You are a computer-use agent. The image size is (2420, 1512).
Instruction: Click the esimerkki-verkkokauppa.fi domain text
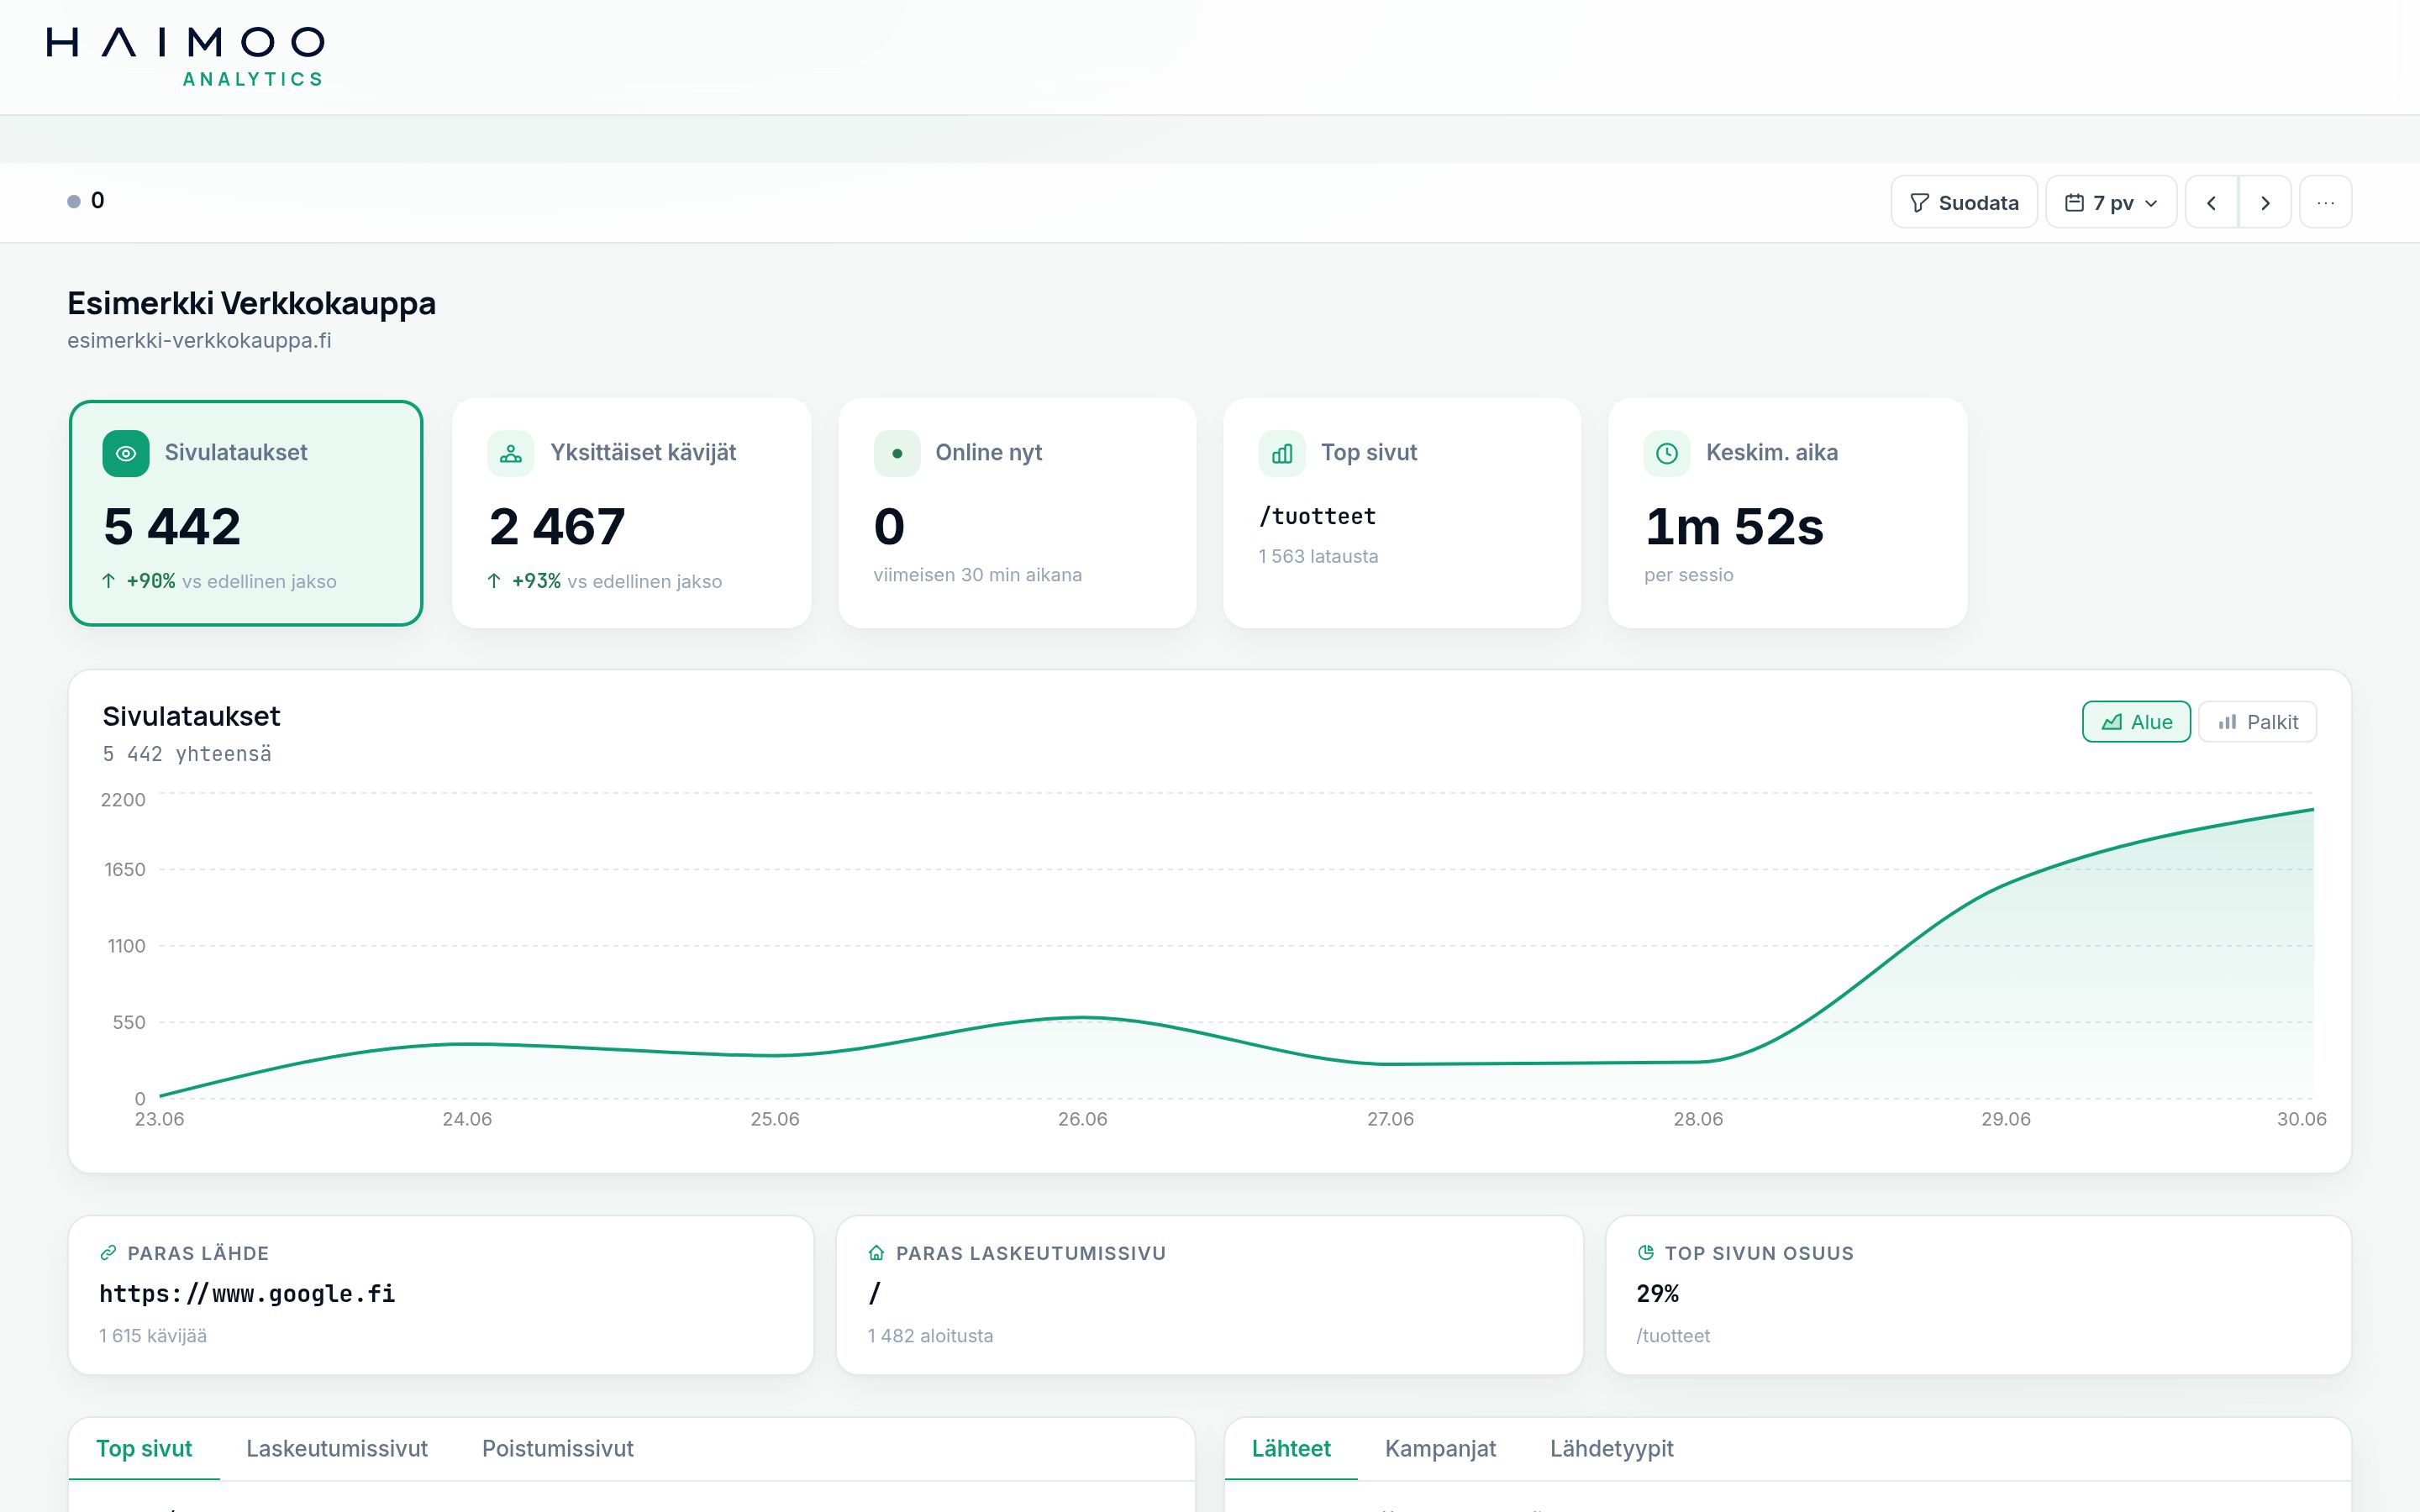pyautogui.click(x=199, y=341)
